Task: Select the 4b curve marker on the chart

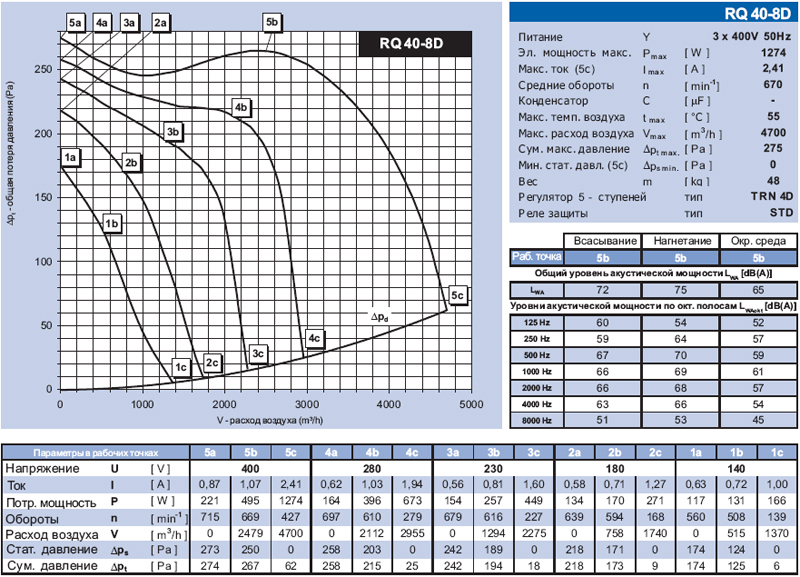Action: click(240, 108)
